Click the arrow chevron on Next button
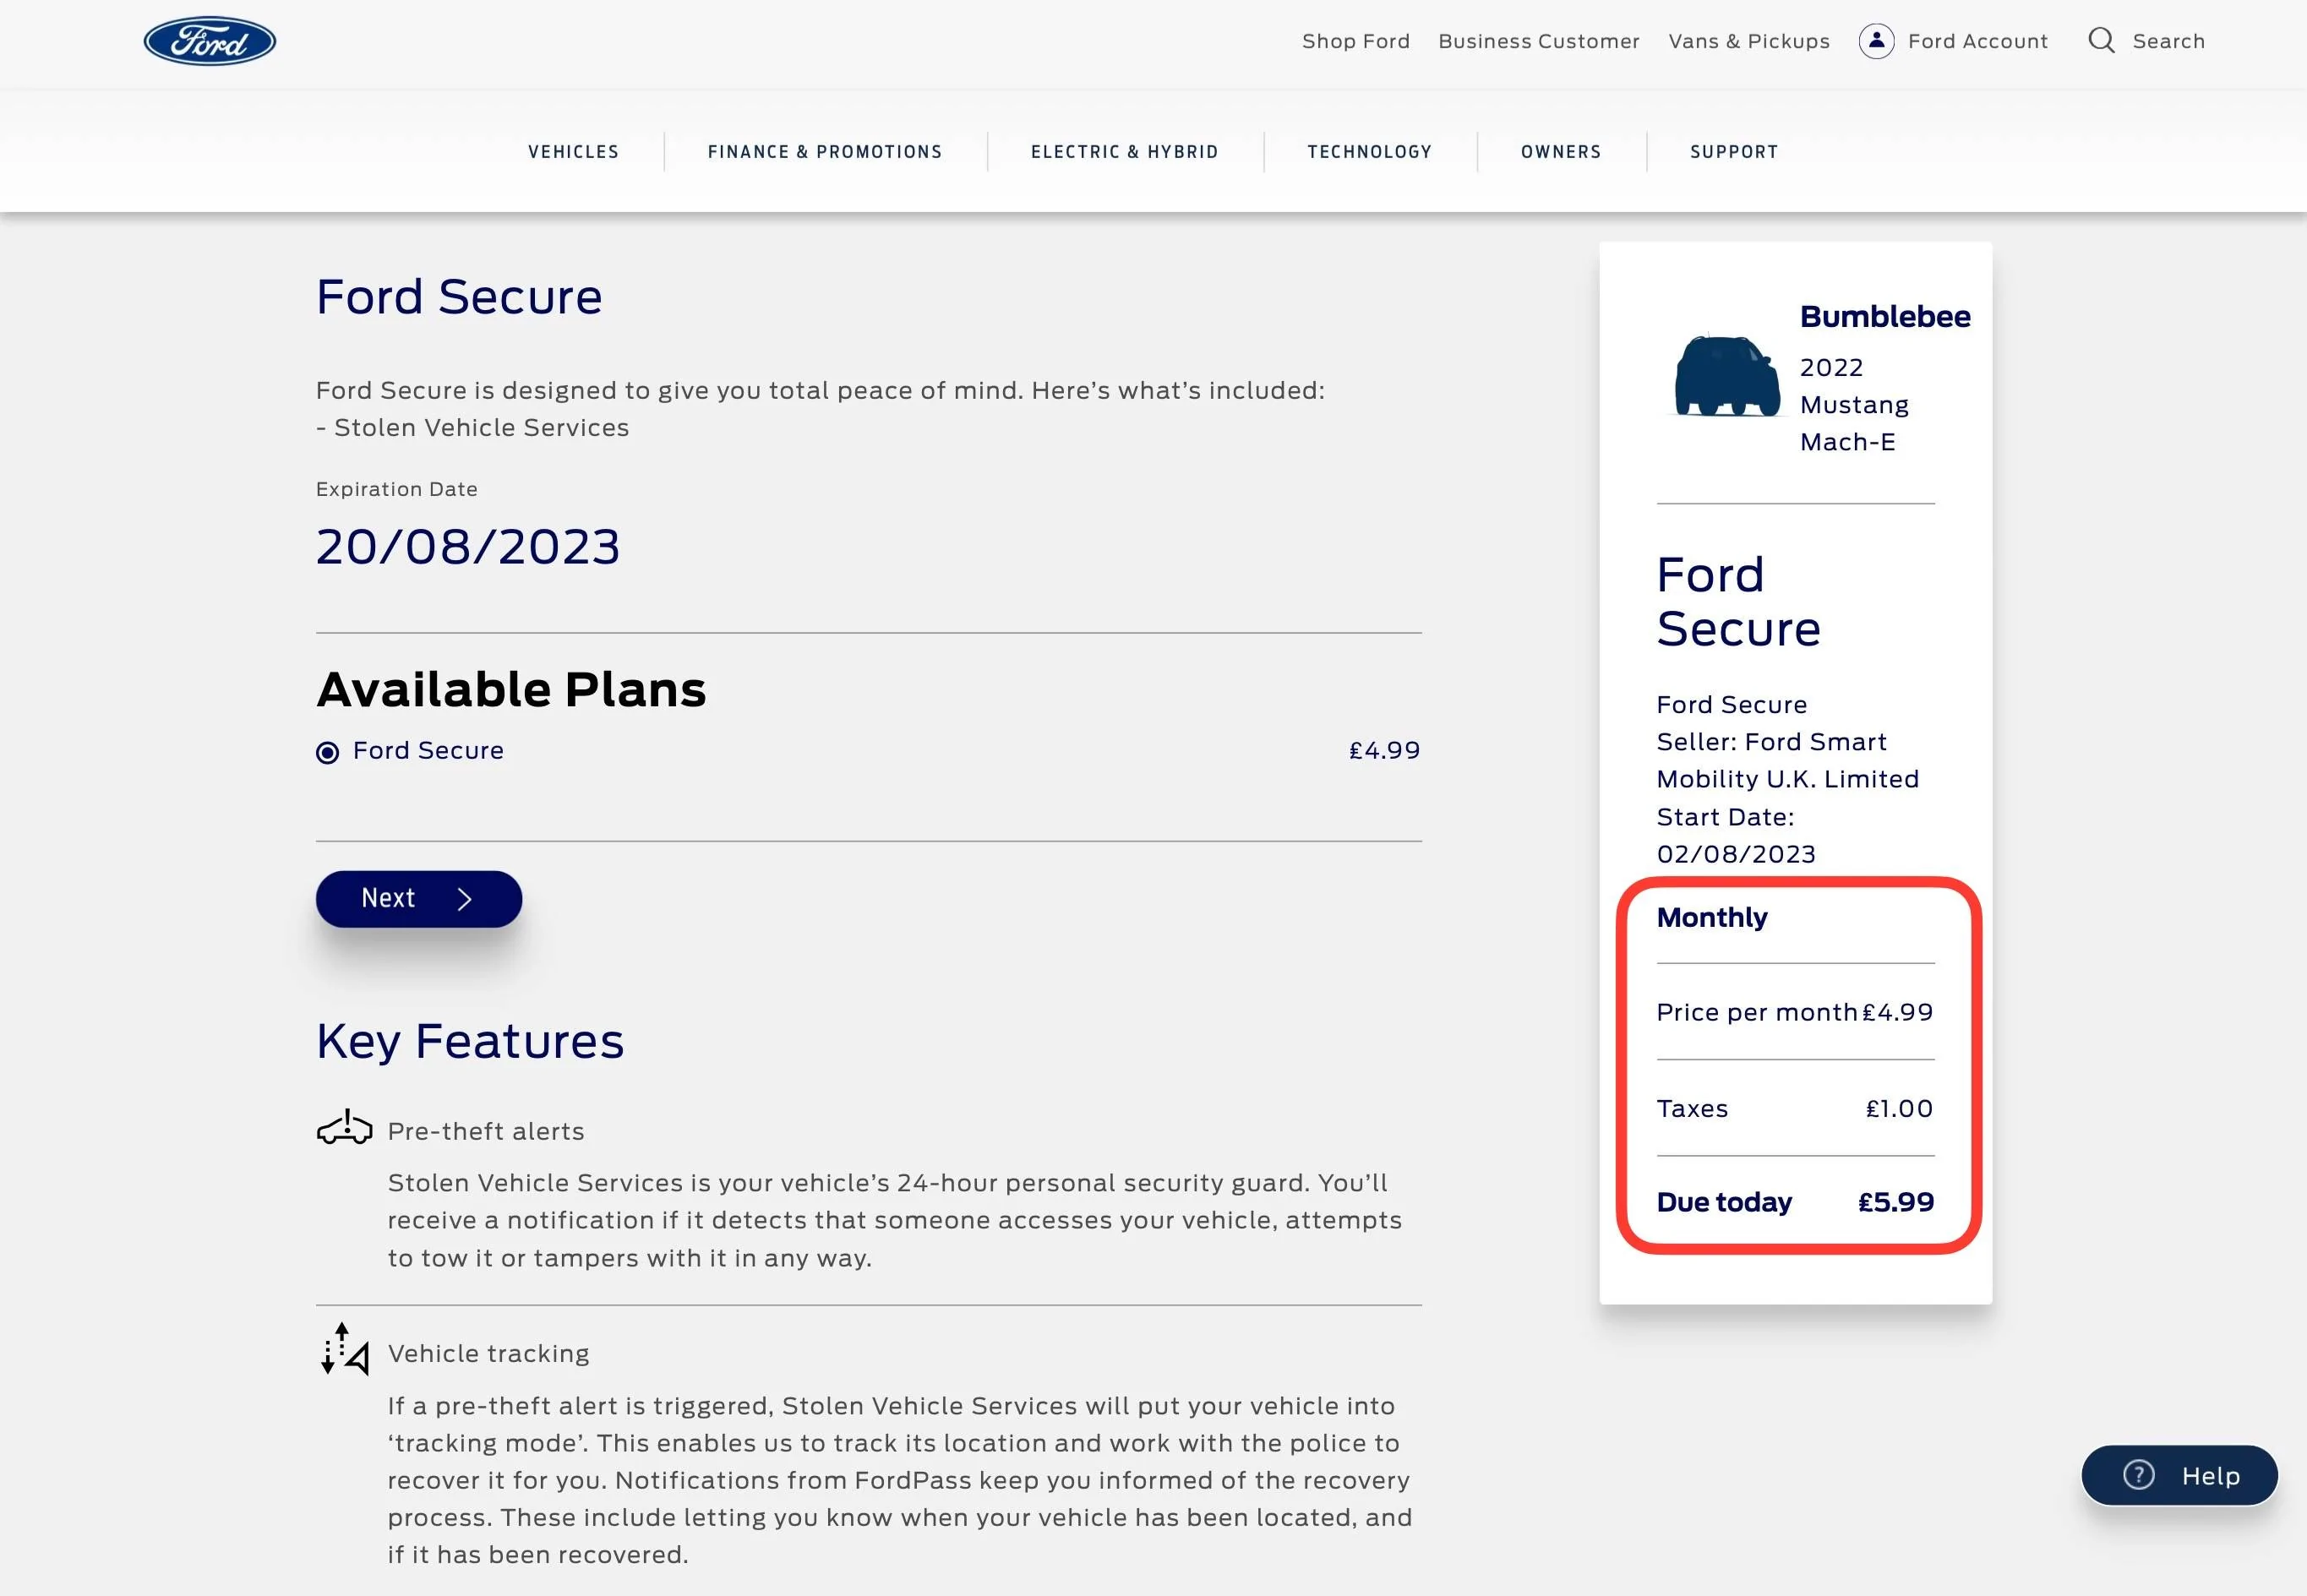 pyautogui.click(x=464, y=899)
